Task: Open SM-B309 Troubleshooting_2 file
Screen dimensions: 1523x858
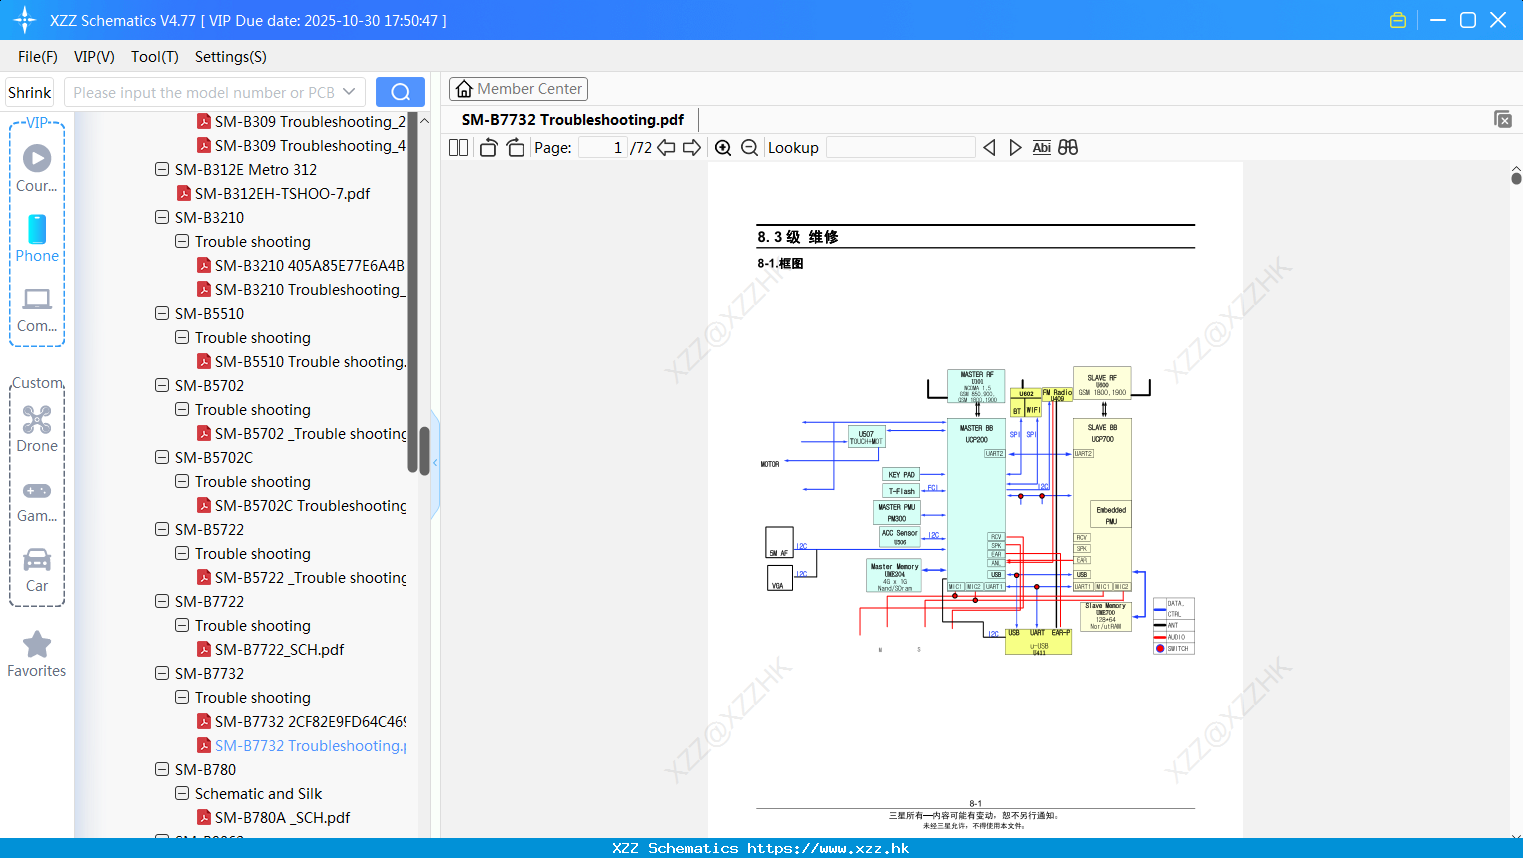Action: pos(310,121)
